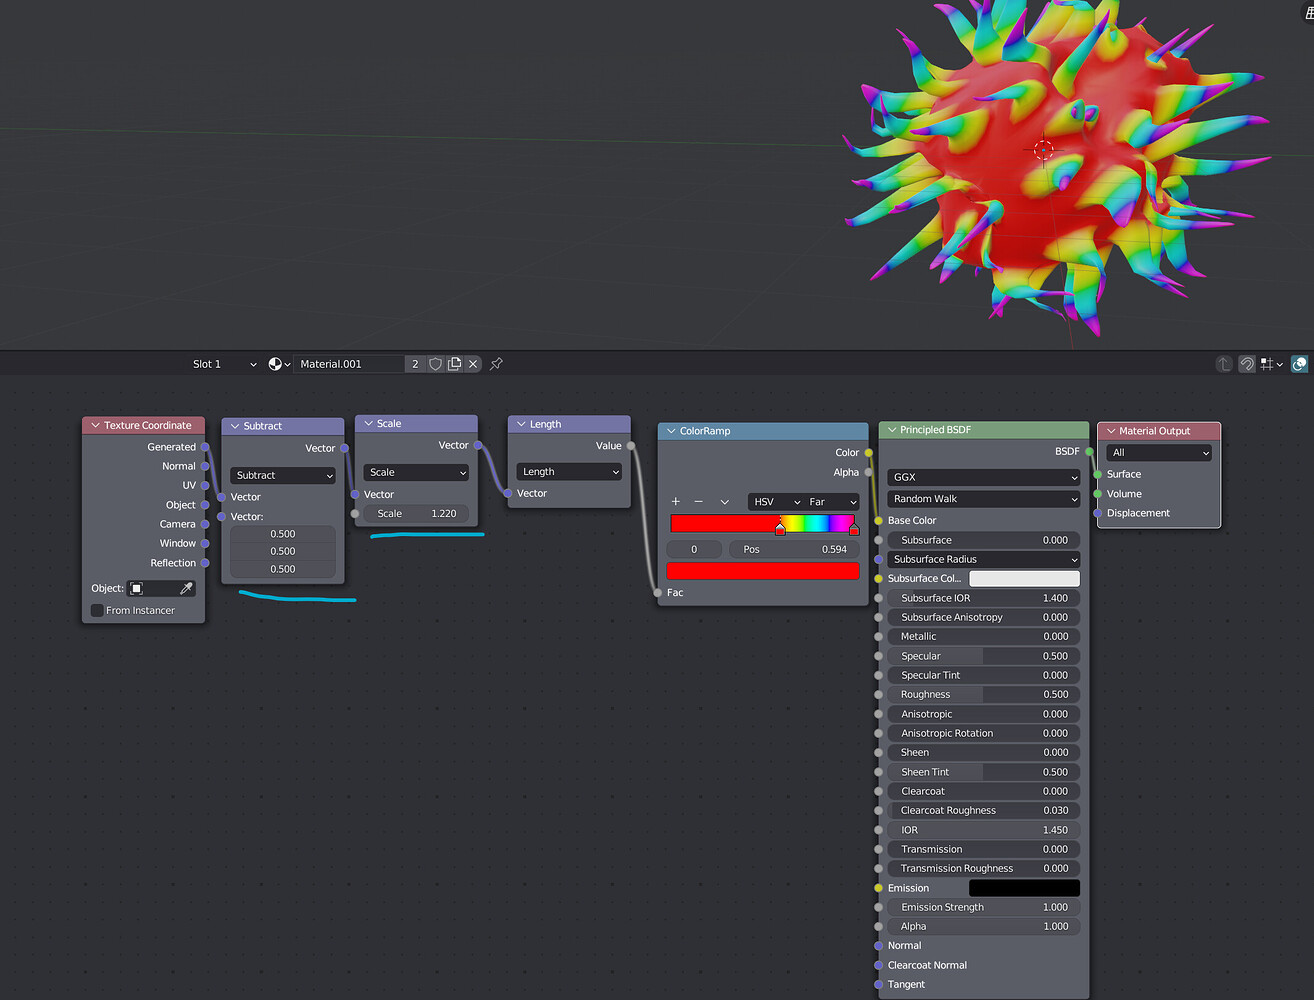Open the Subsurface Radius dropdown

[x=984, y=559]
